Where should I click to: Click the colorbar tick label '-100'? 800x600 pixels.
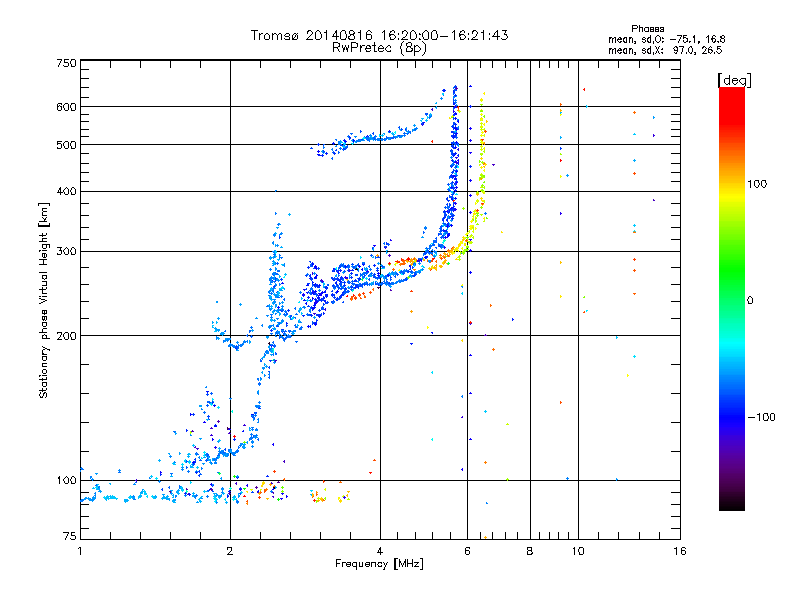(x=762, y=417)
